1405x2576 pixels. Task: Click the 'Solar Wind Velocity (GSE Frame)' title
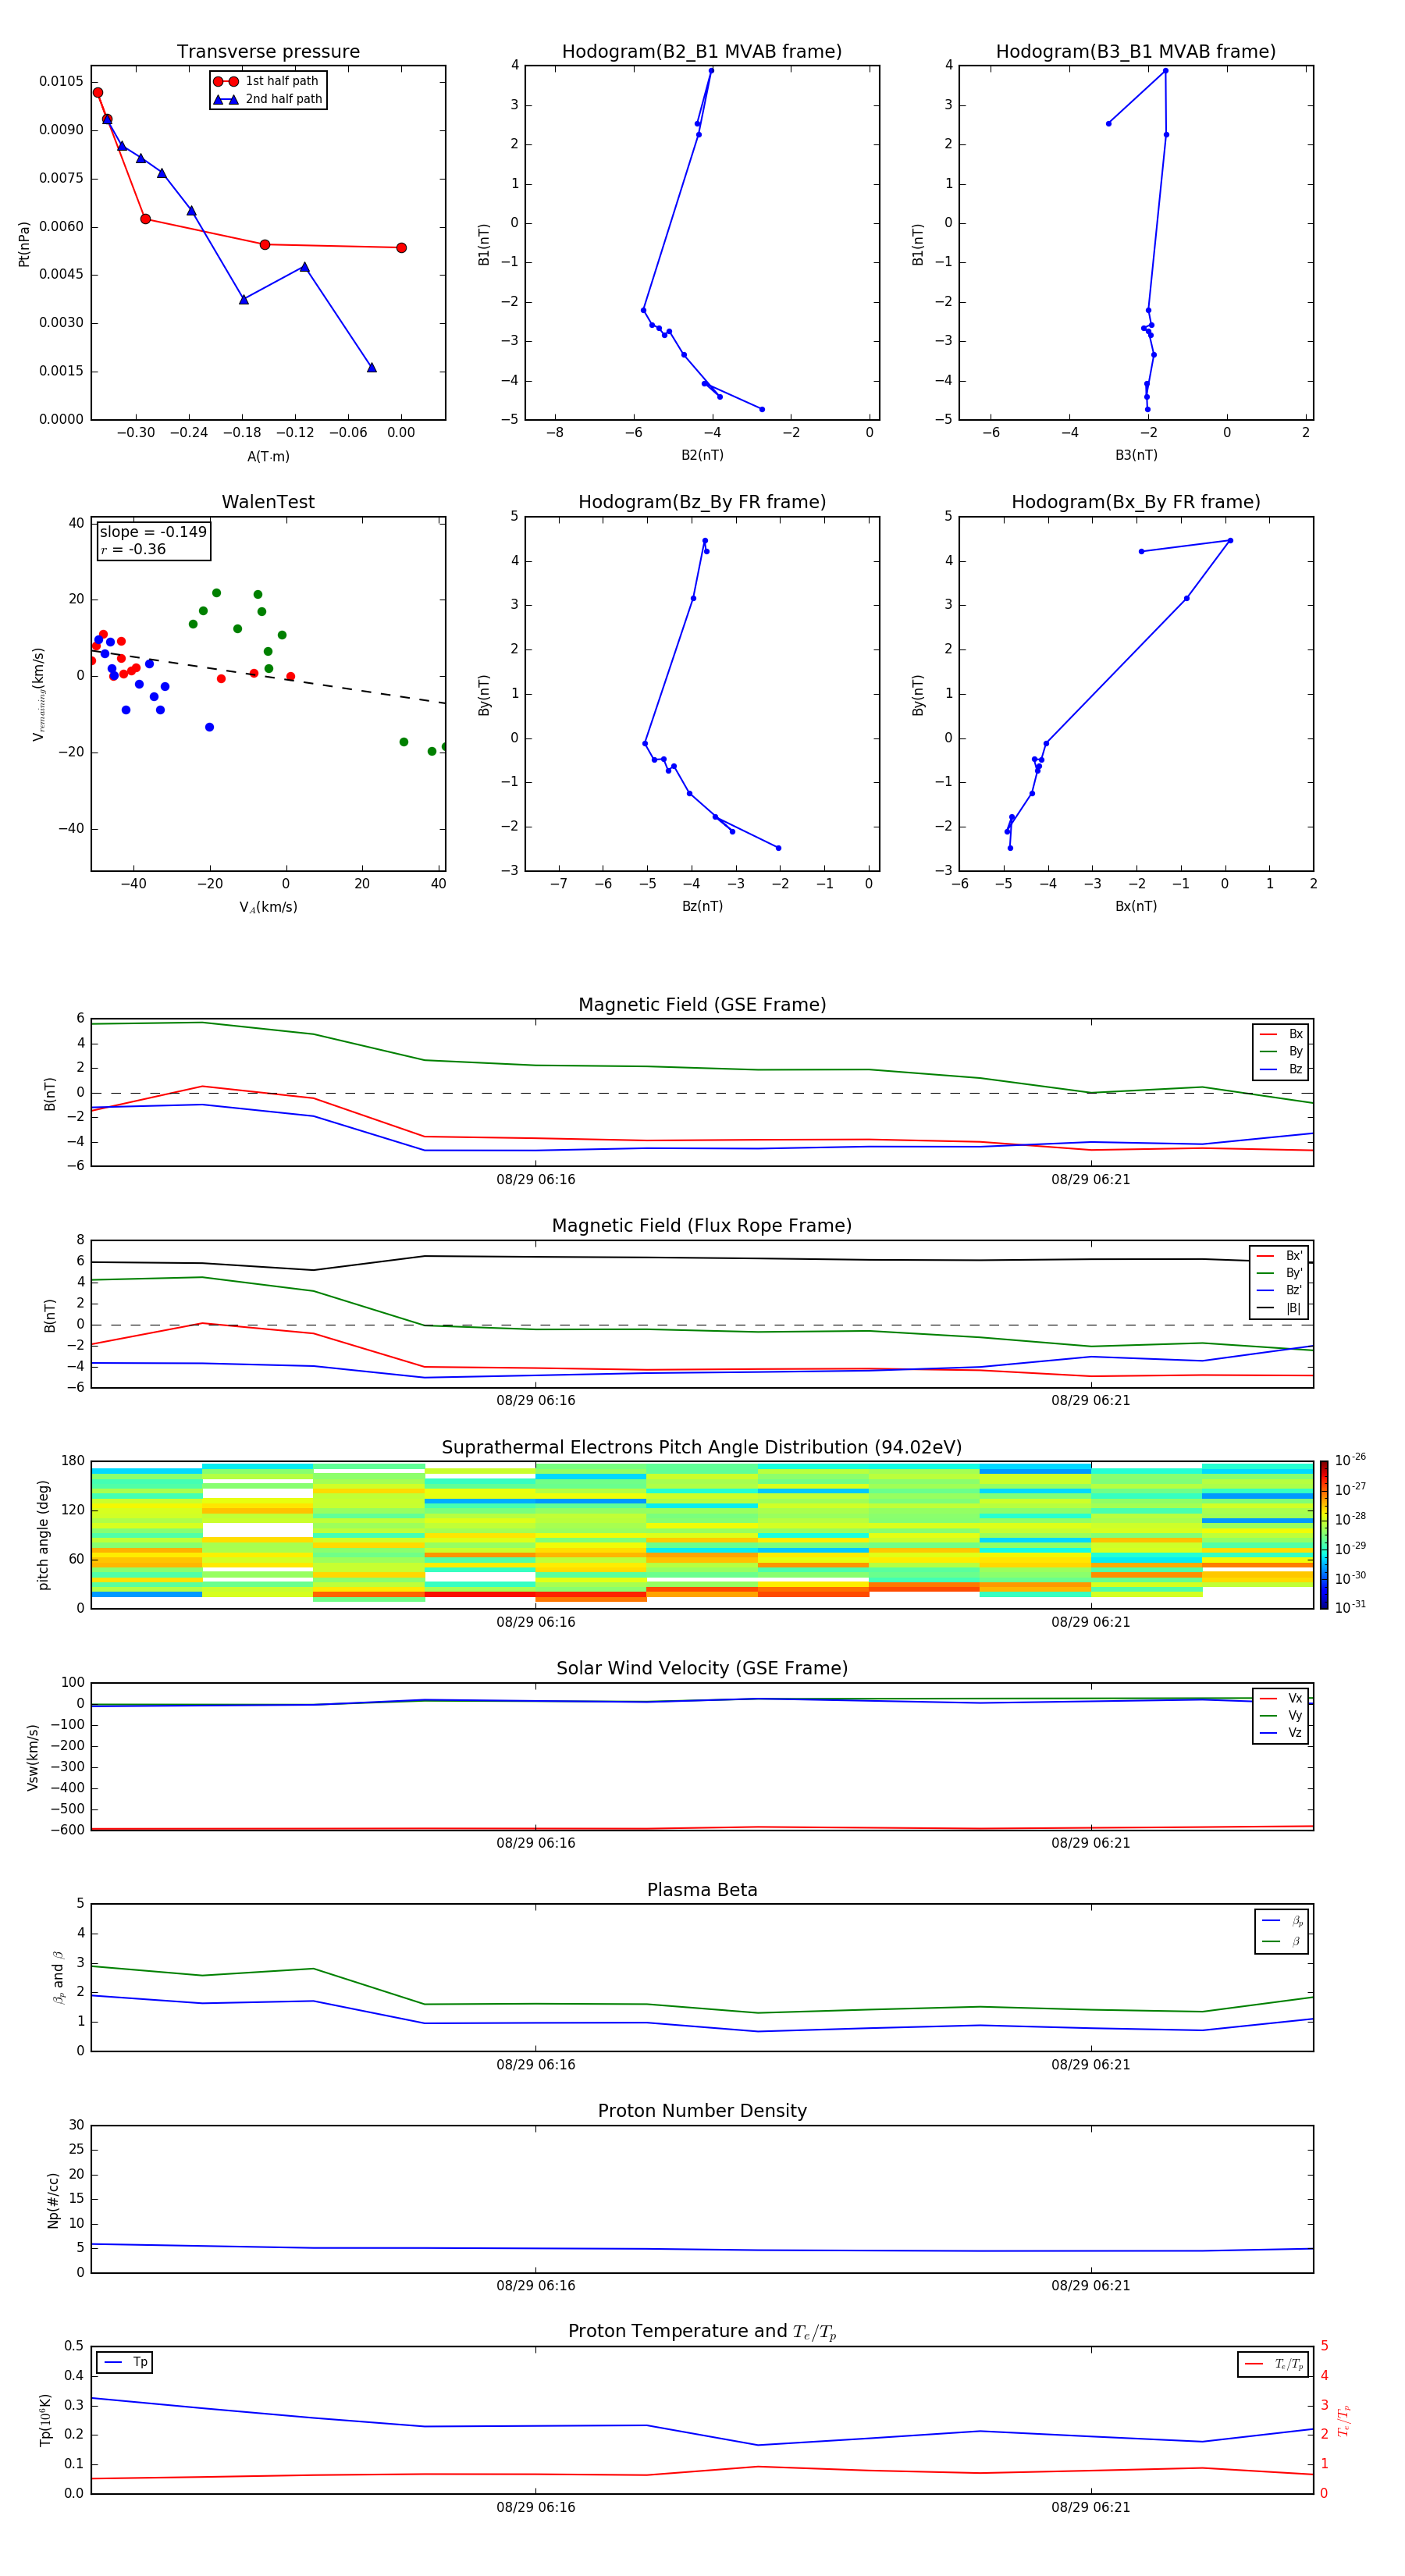702,1669
